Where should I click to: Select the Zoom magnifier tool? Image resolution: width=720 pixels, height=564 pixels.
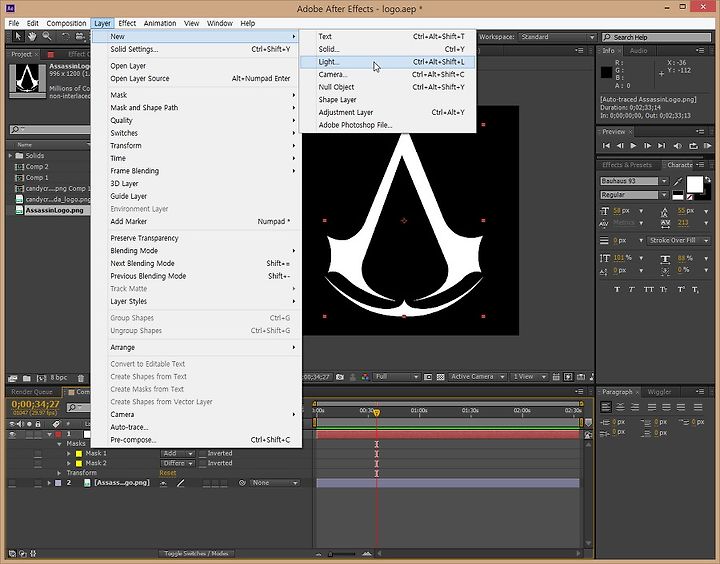(47, 36)
